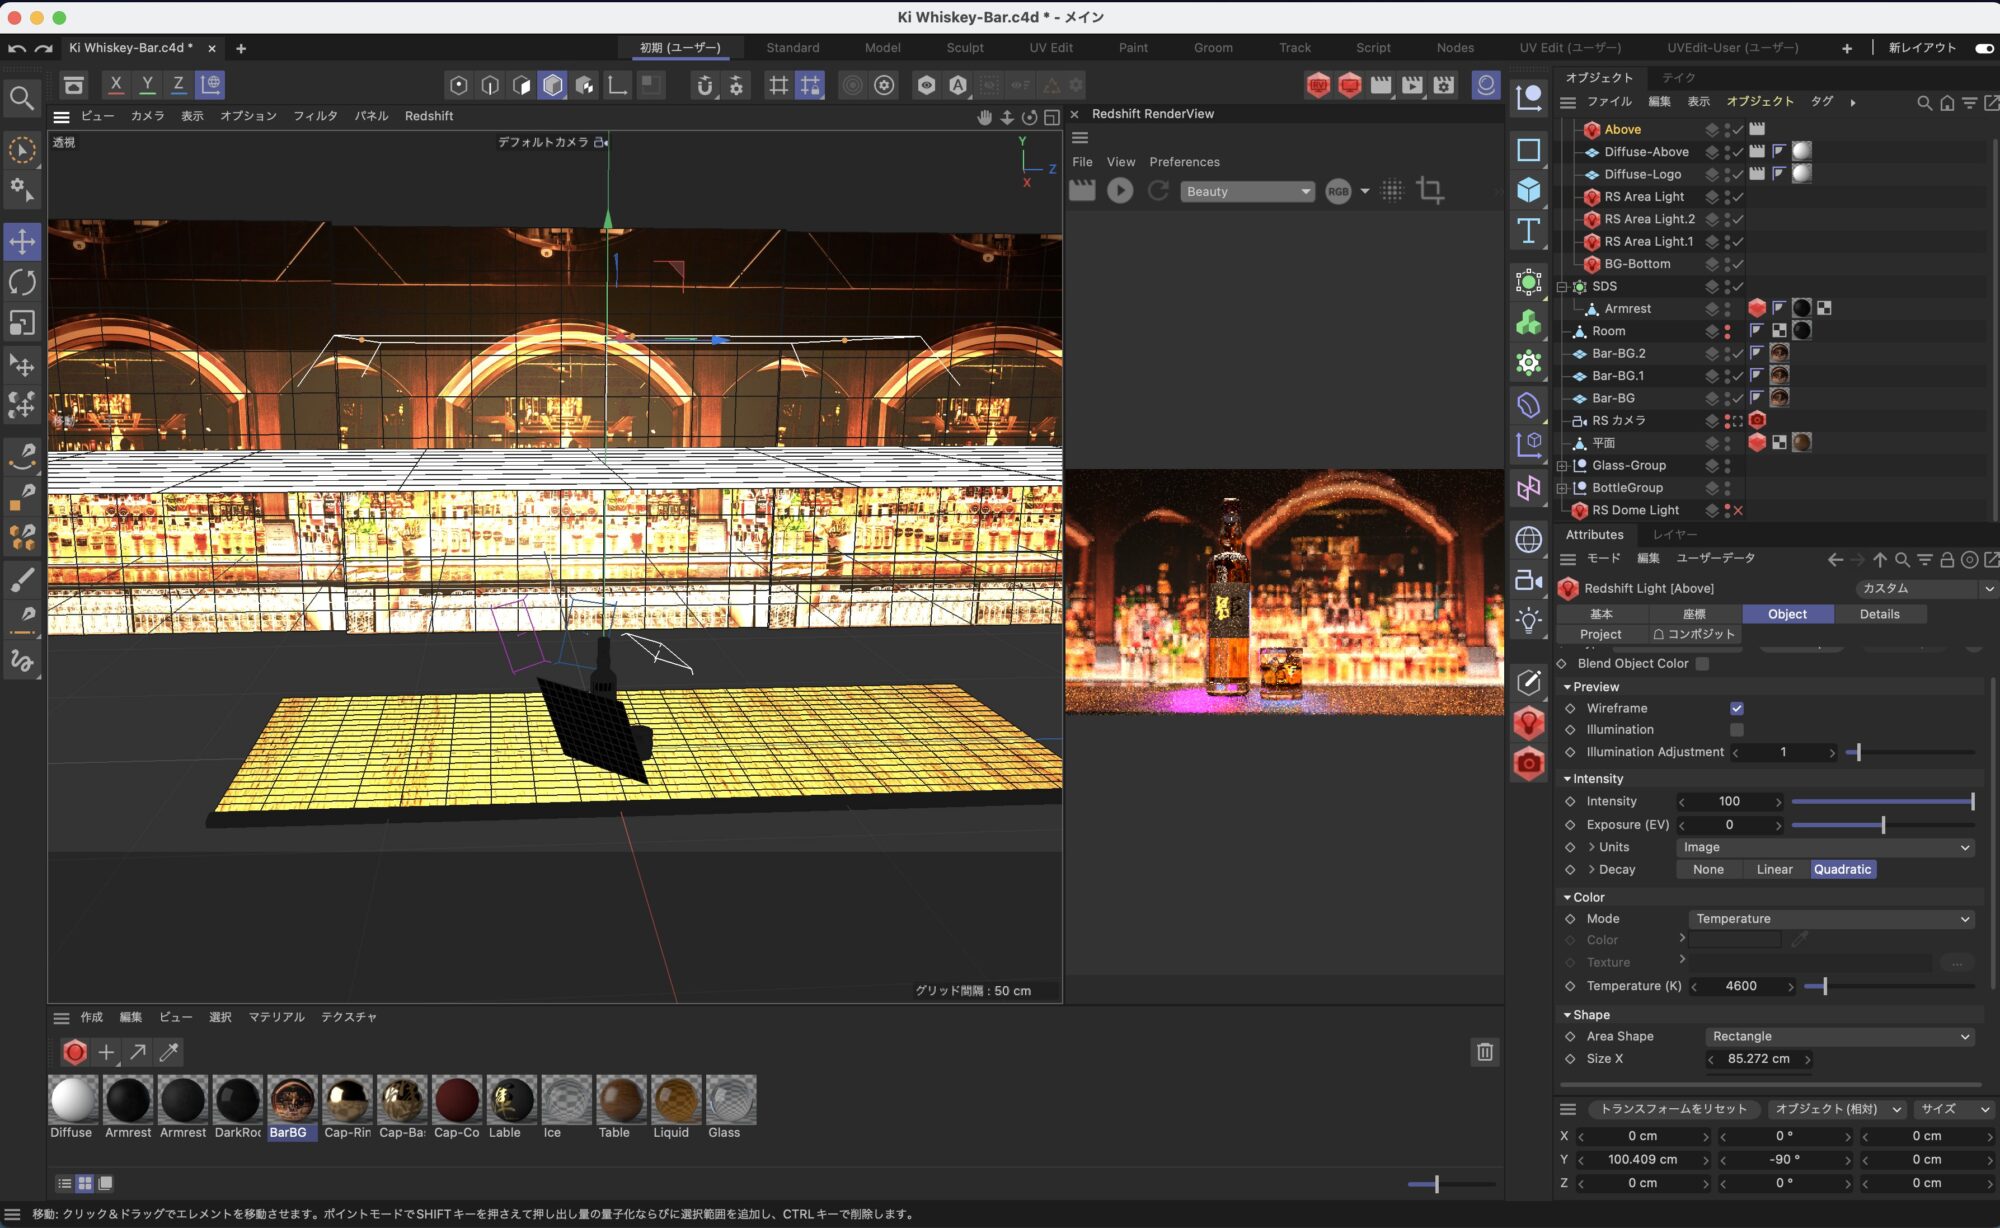Screen dimensions: 2000x1228
Task: Start render with RenderView play button
Action: click(1120, 191)
